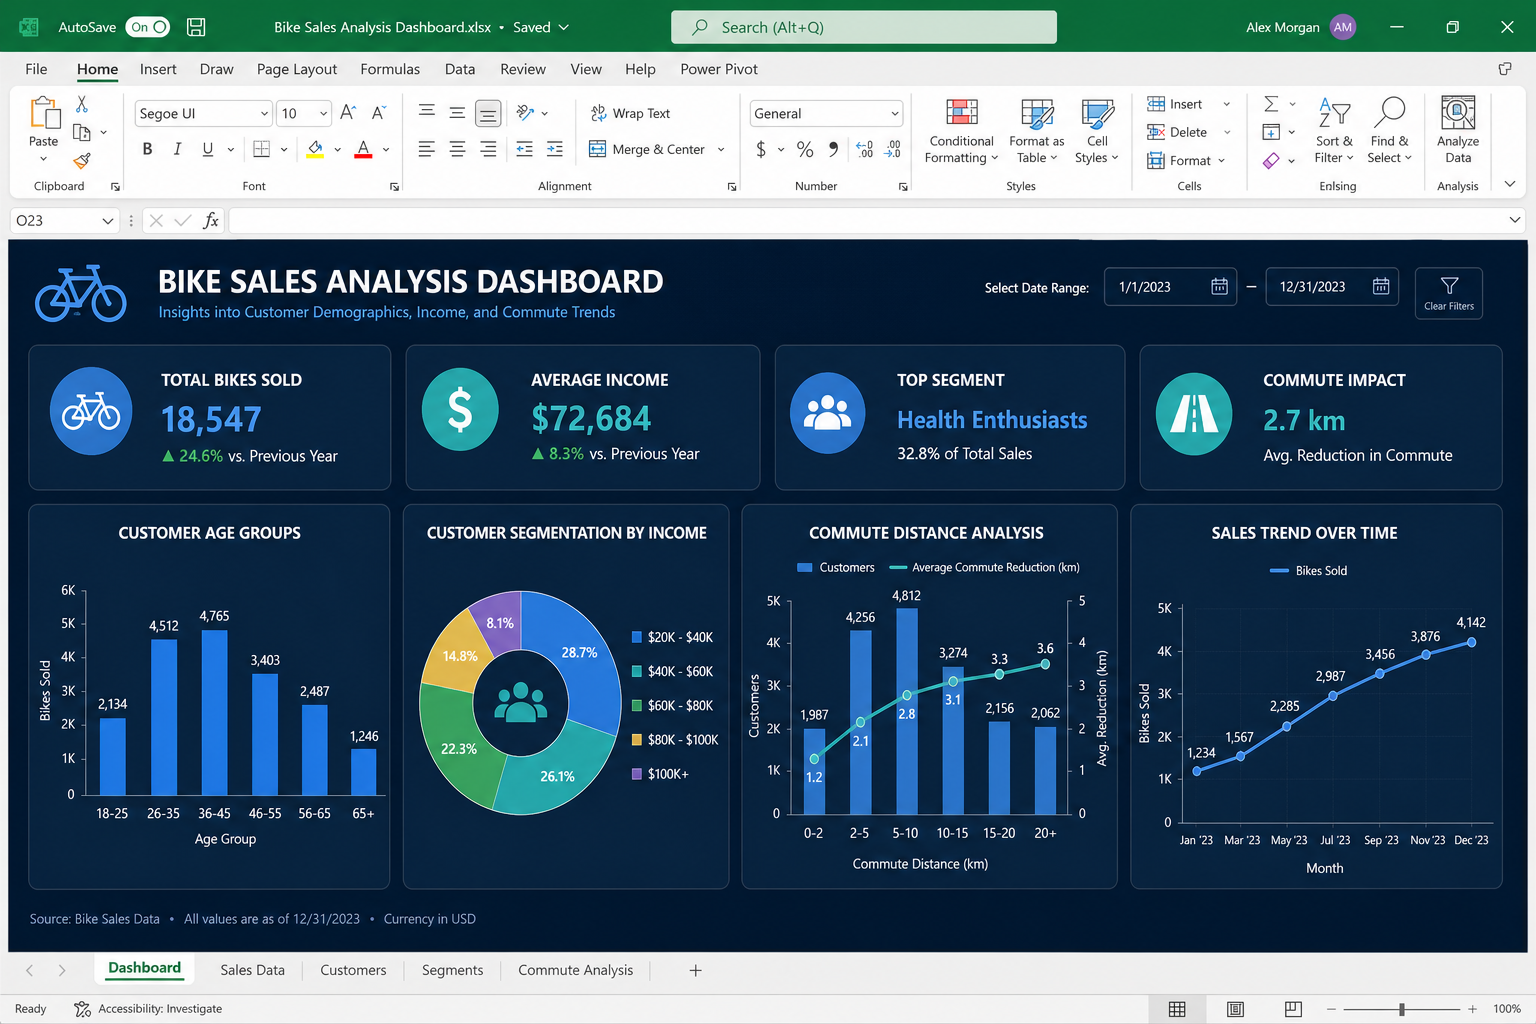Viewport: 1536px width, 1024px height.
Task: Open the font size dropdown
Action: pos(323,113)
